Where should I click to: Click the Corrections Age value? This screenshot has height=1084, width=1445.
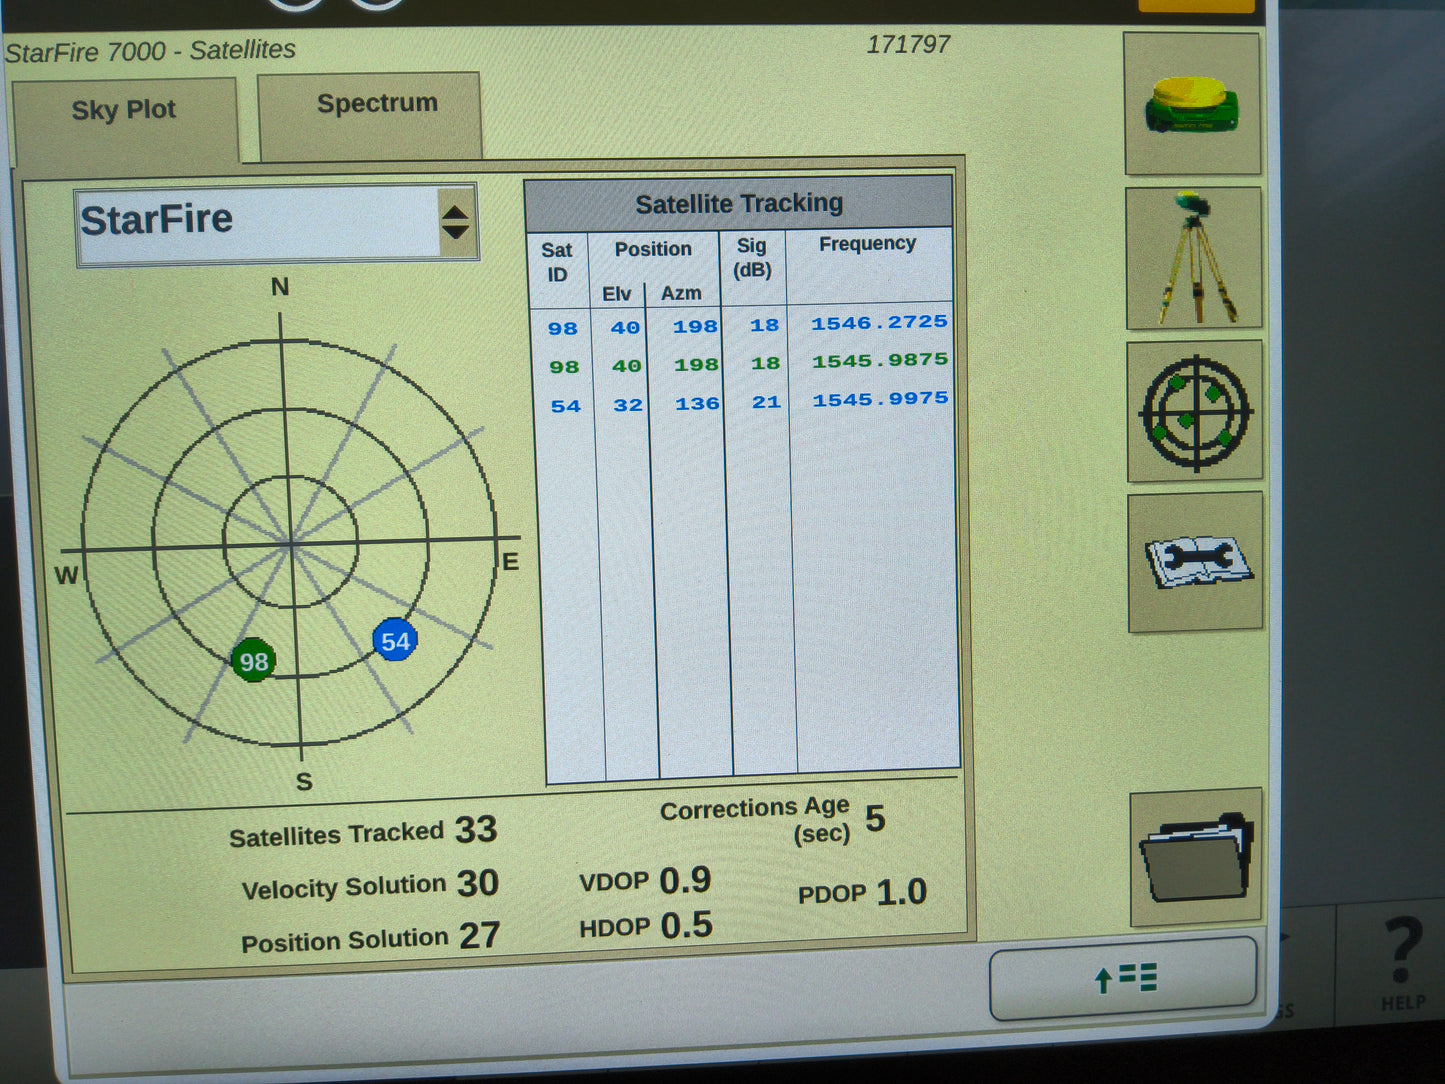coord(875,818)
